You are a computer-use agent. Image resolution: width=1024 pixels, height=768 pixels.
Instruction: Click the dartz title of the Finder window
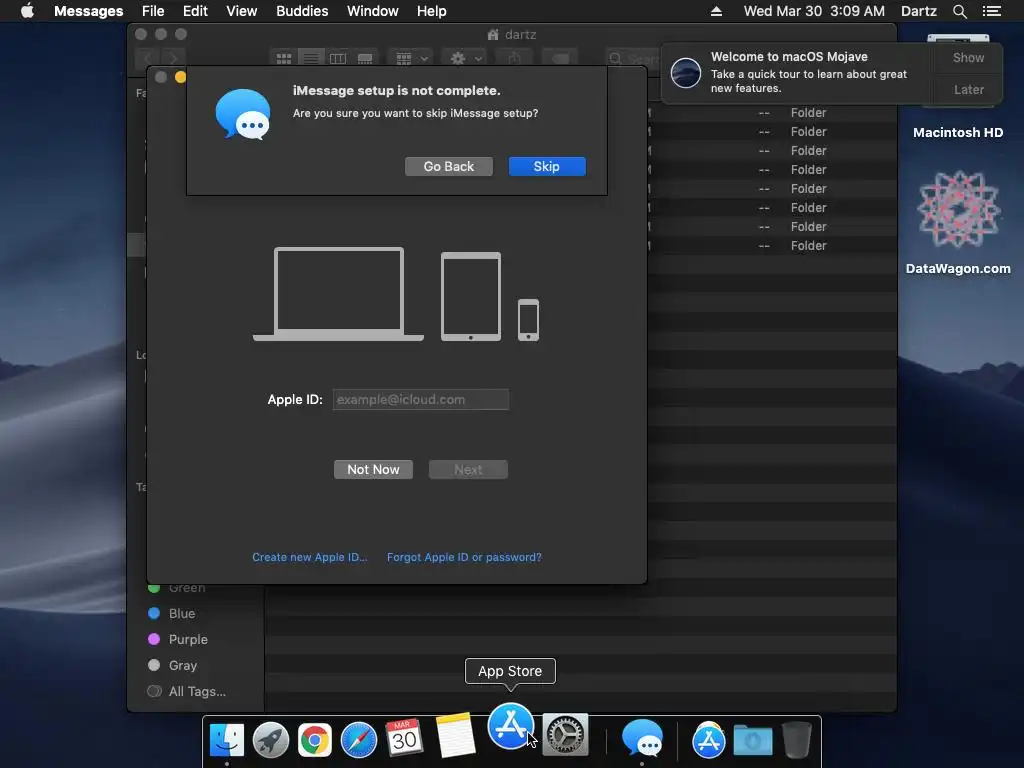coord(520,35)
